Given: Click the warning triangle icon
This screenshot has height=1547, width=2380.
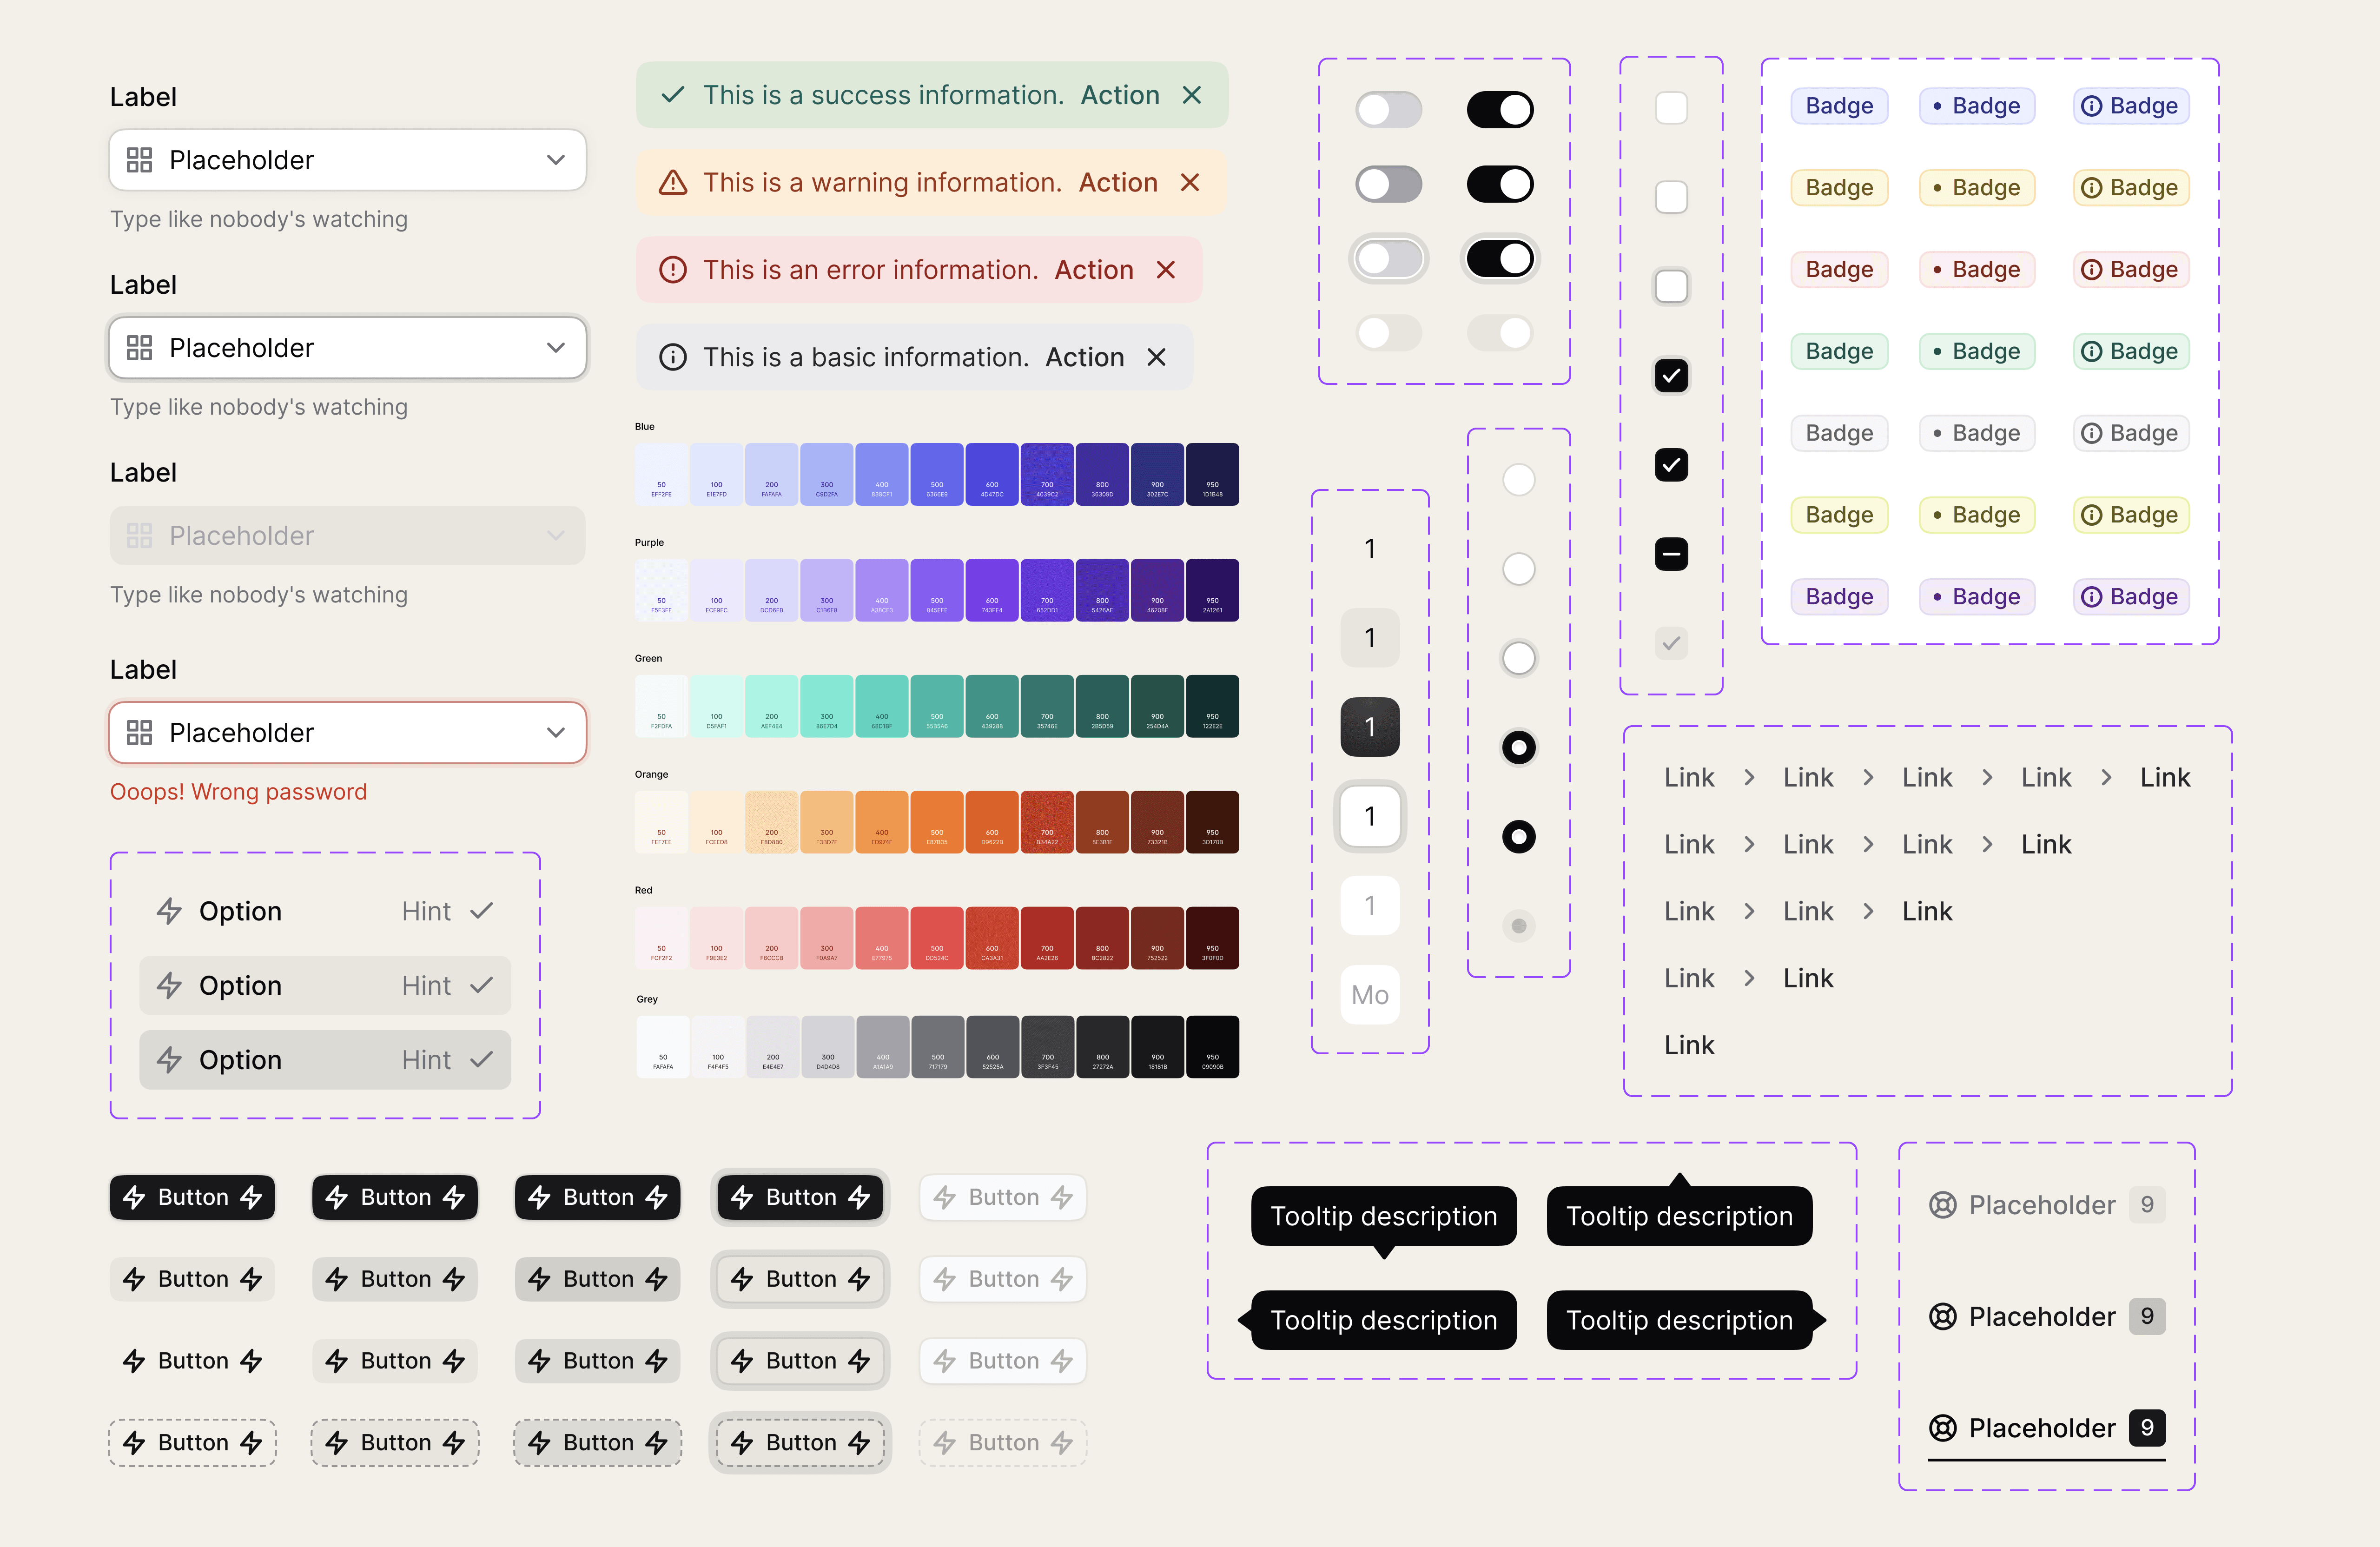Looking at the screenshot, I should point(673,182).
